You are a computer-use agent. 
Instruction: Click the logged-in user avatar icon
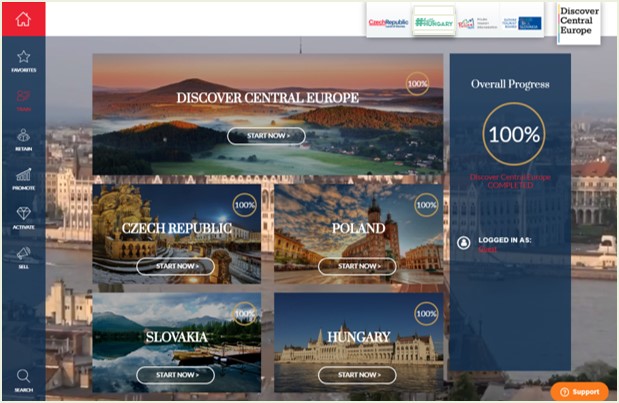[464, 242]
